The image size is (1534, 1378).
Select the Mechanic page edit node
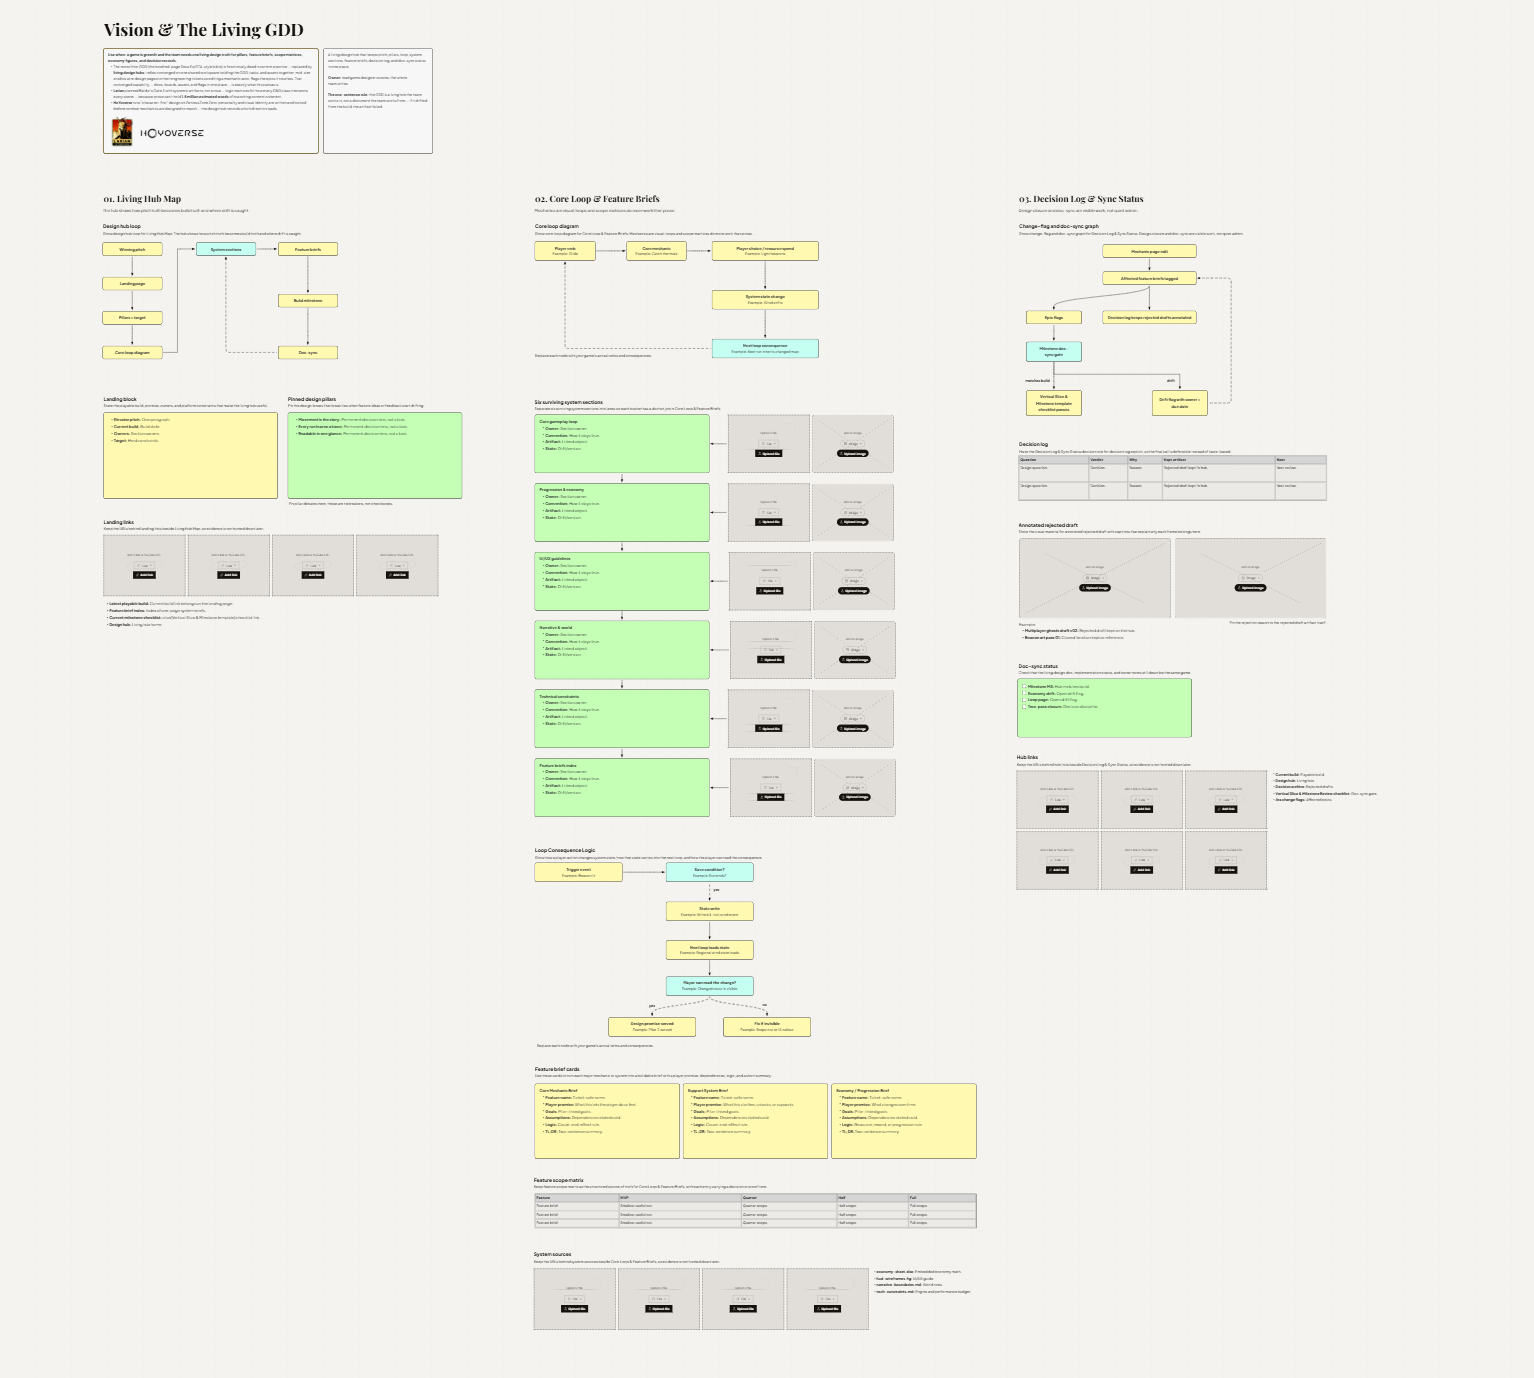point(1150,252)
